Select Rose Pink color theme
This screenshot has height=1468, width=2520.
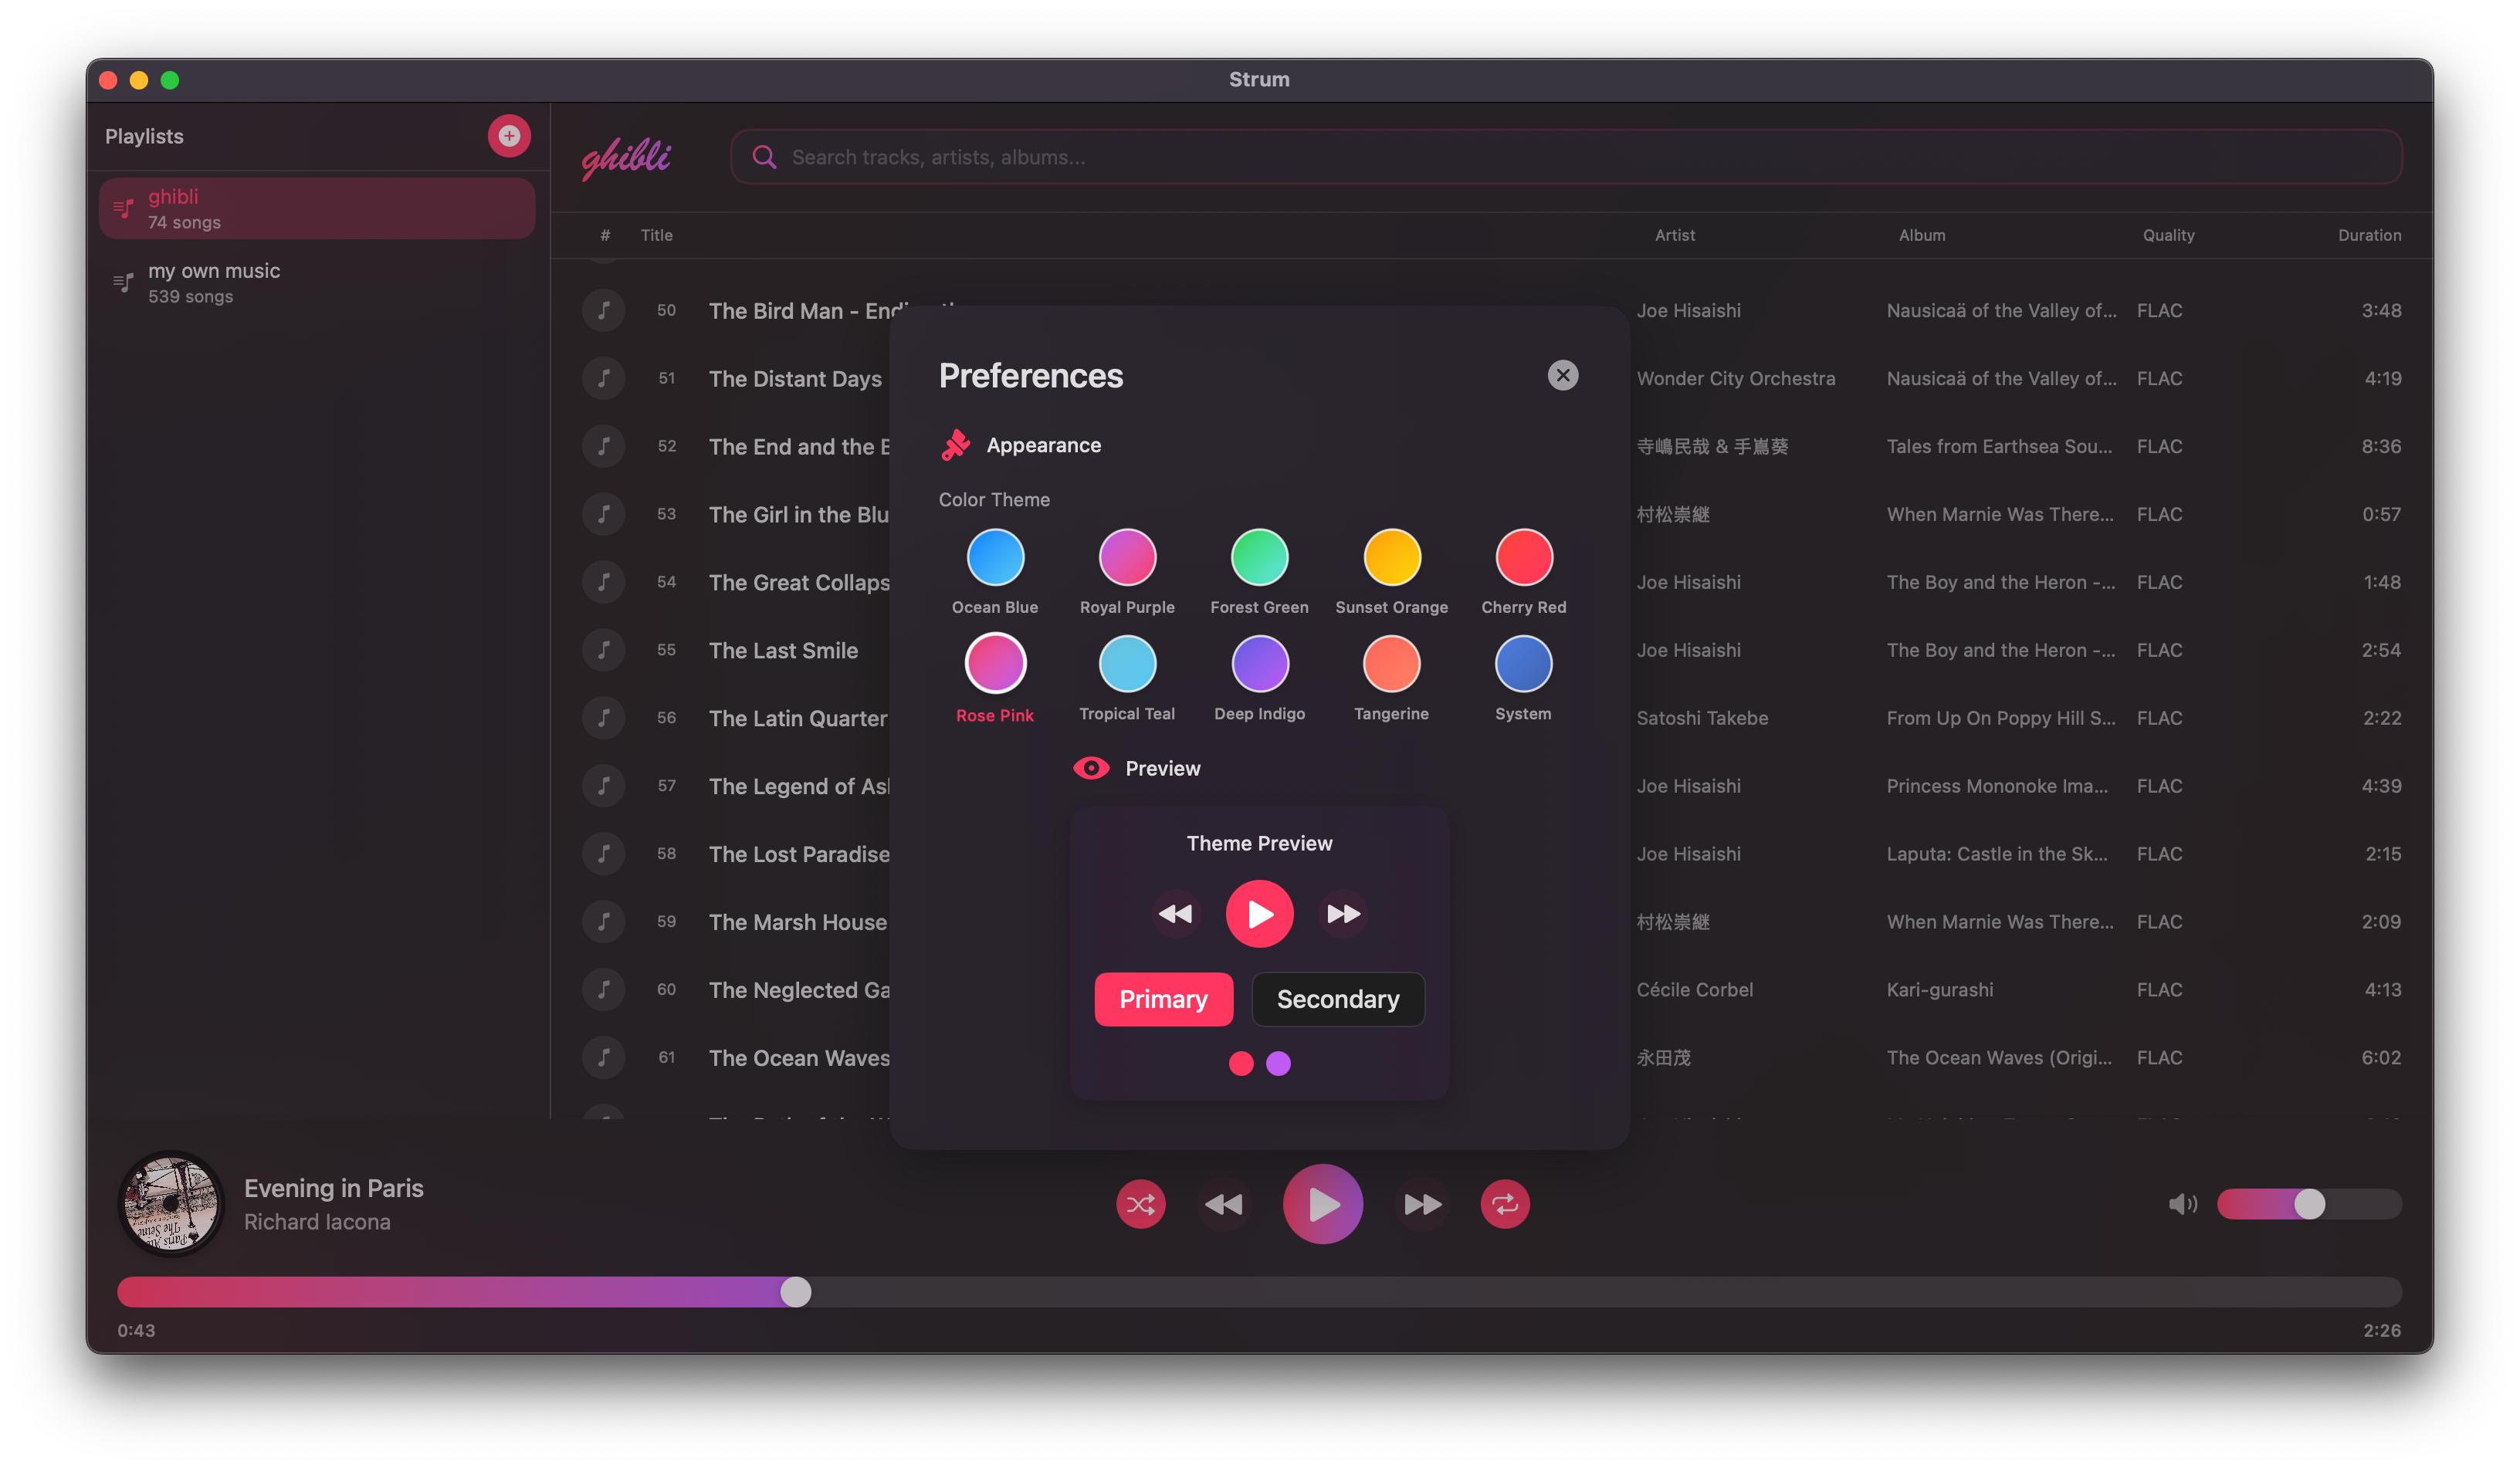tap(995, 664)
